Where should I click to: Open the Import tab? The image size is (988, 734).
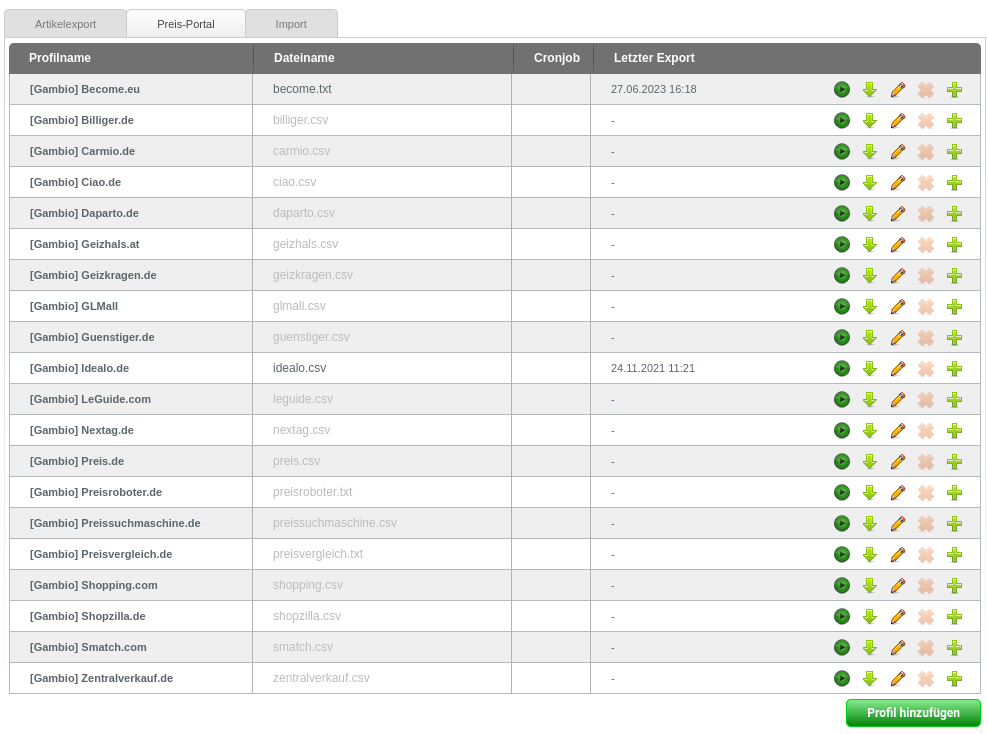tap(291, 24)
